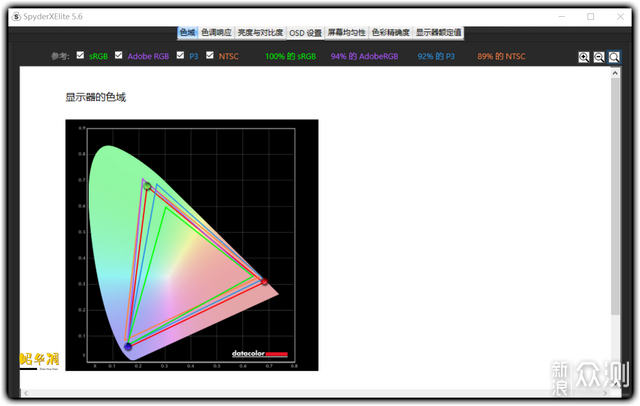Click the SpyderXElite app icon in title bar
The width and height of the screenshot is (640, 406).
pyautogui.click(x=16, y=17)
